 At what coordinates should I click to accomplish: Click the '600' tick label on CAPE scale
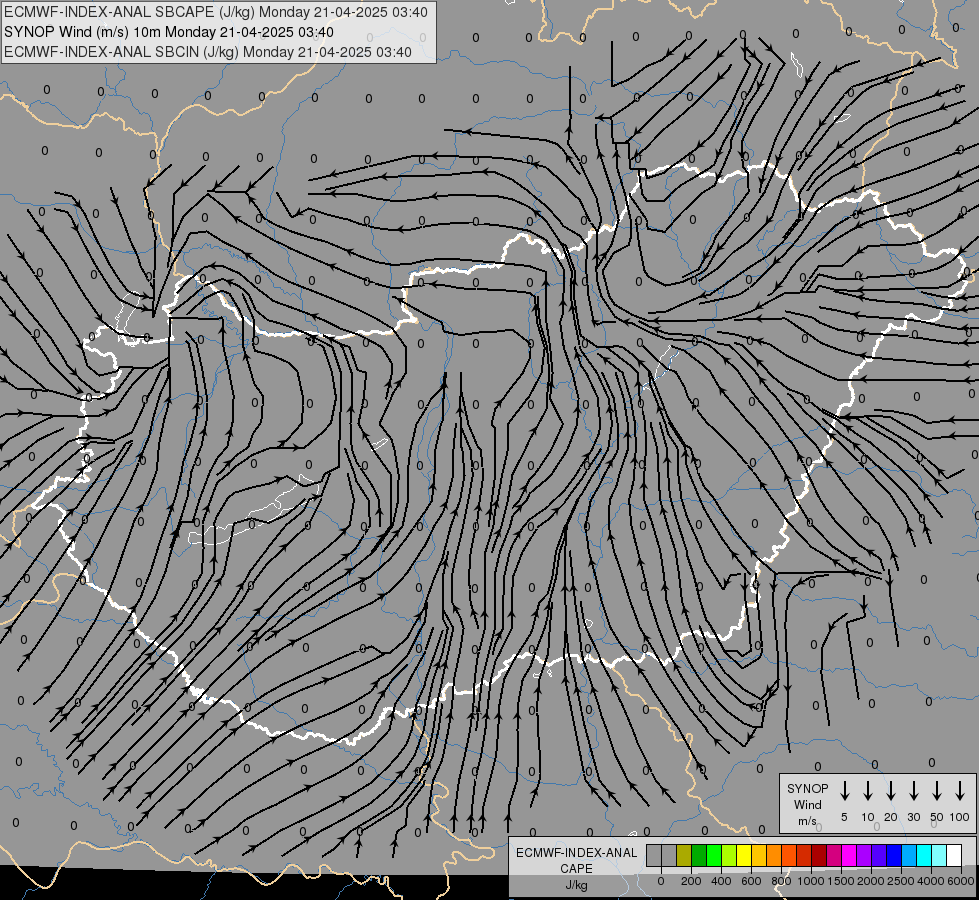tap(751, 881)
